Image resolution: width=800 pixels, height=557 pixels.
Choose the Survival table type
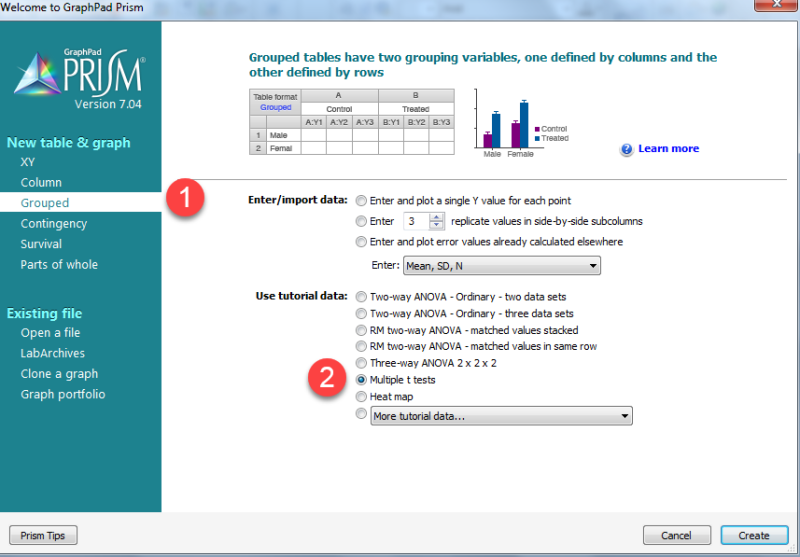41,244
